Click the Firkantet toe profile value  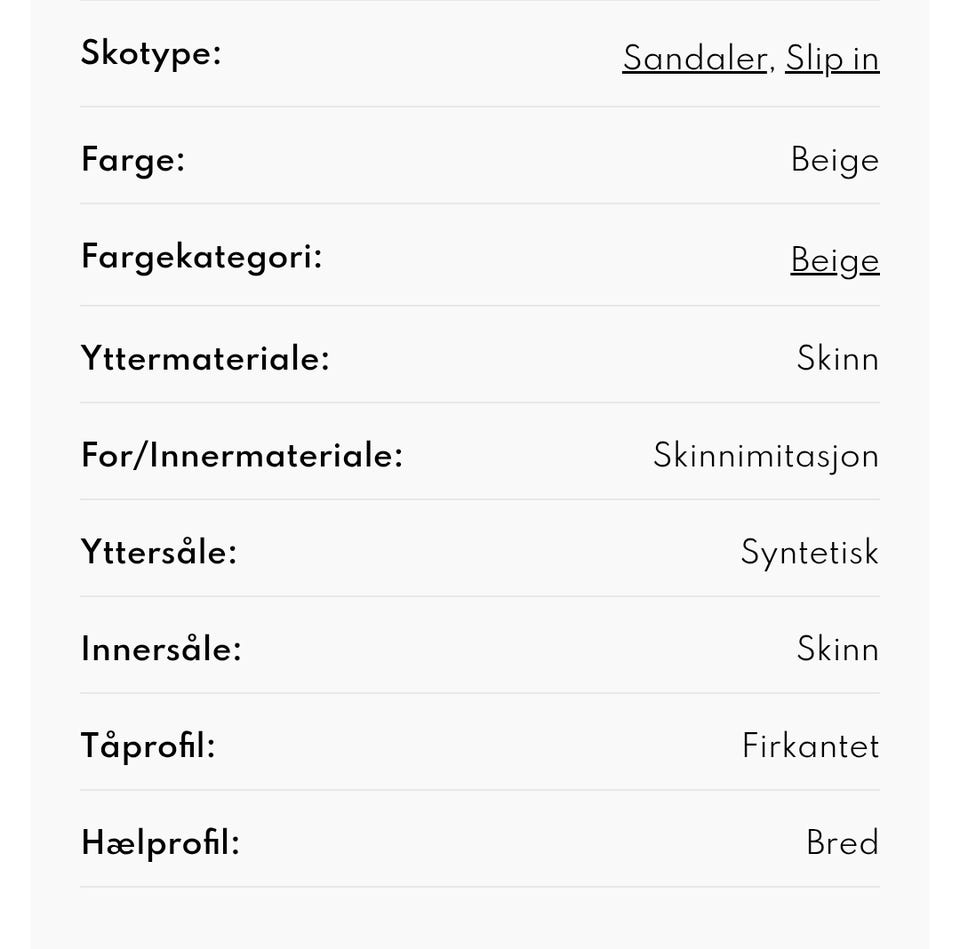(810, 746)
